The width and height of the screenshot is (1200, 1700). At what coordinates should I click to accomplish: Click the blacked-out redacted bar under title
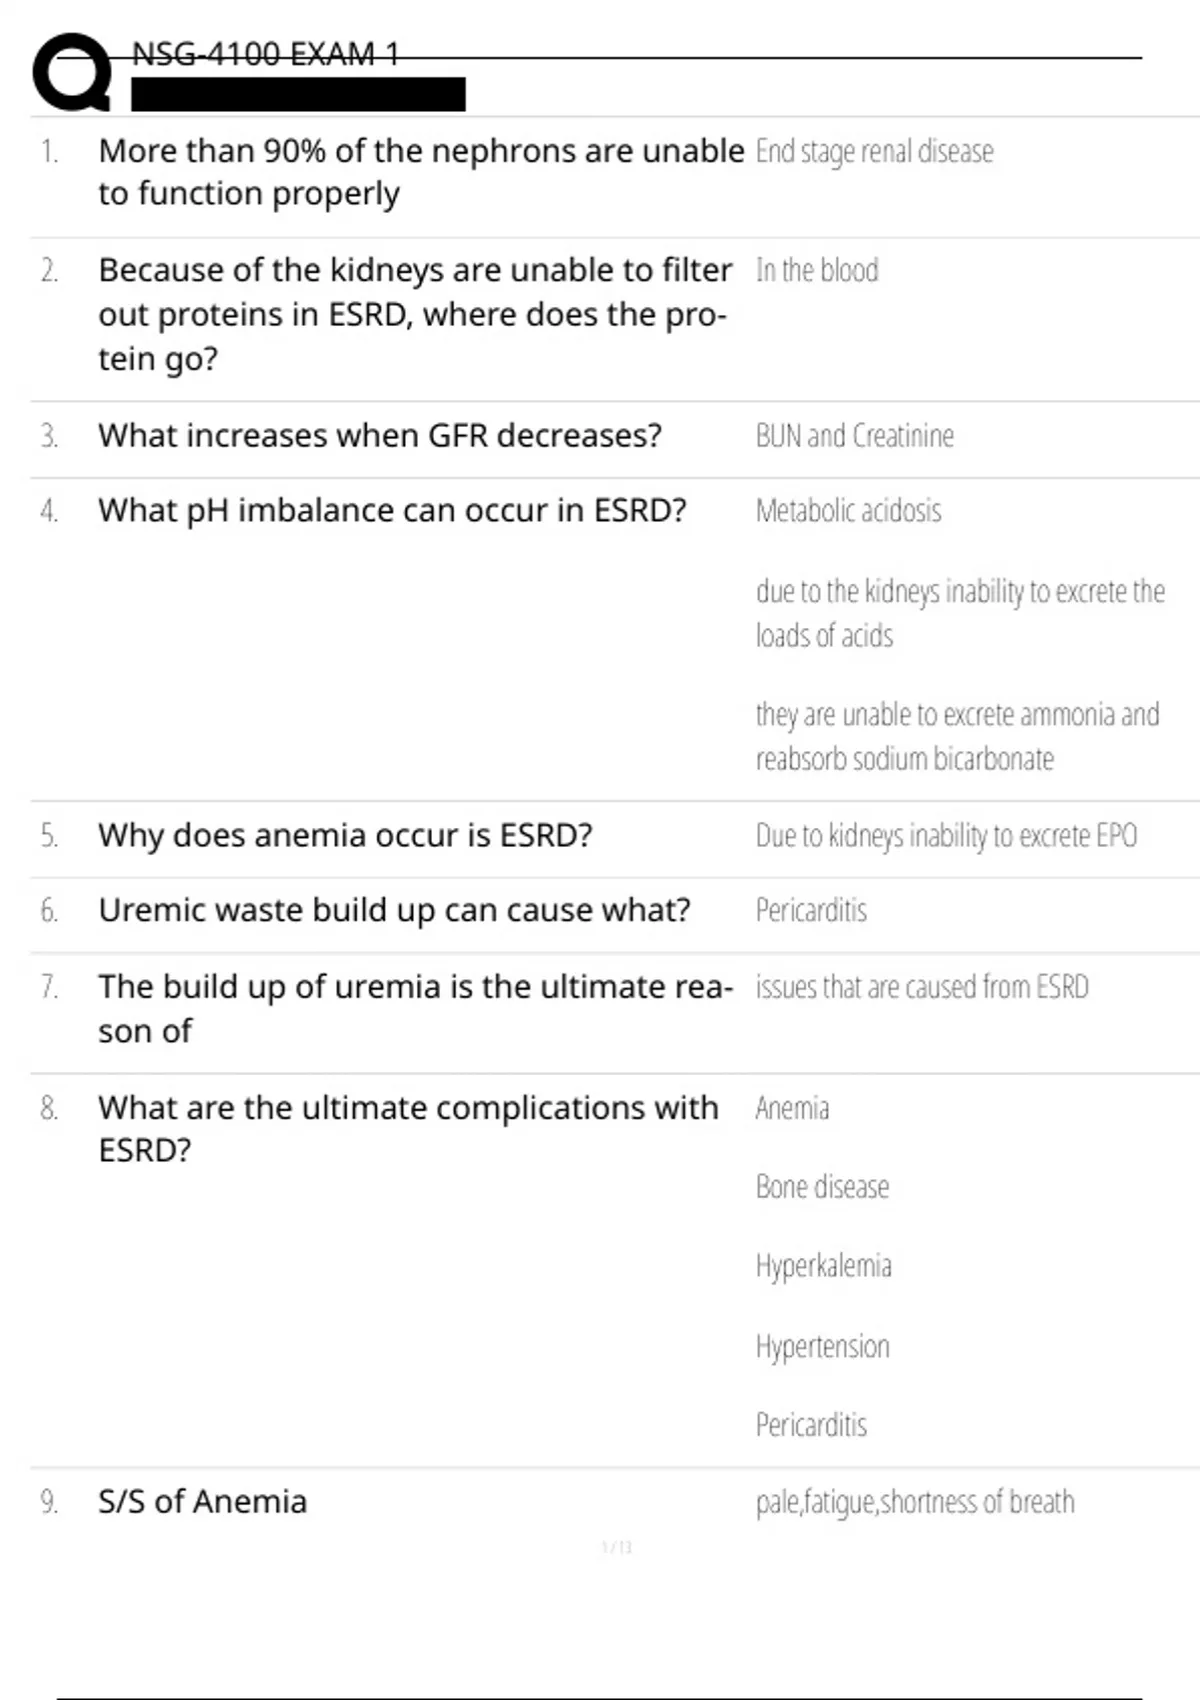point(298,94)
